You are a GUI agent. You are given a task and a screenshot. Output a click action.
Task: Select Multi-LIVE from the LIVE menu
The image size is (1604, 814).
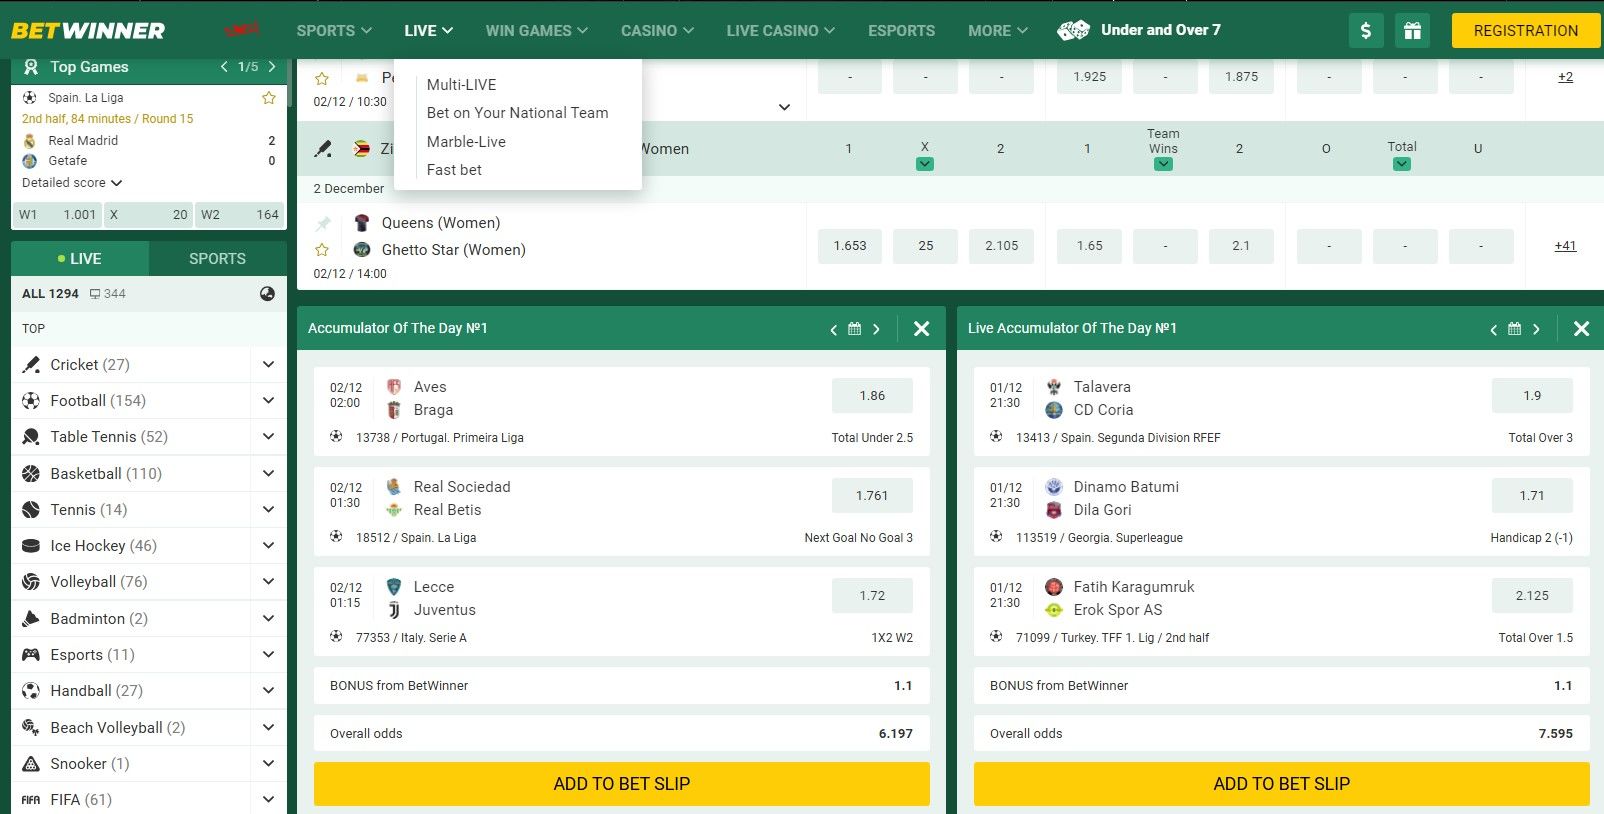point(461,85)
